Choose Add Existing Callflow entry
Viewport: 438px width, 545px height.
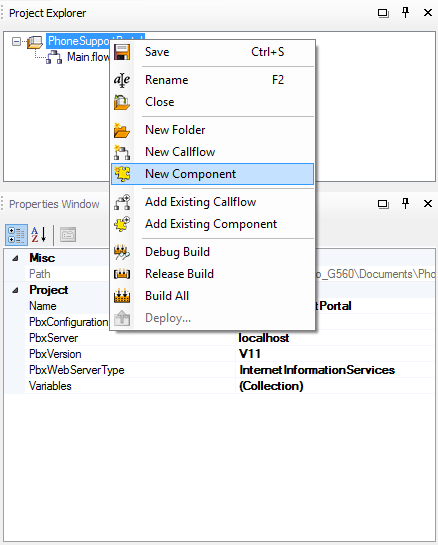(212, 202)
